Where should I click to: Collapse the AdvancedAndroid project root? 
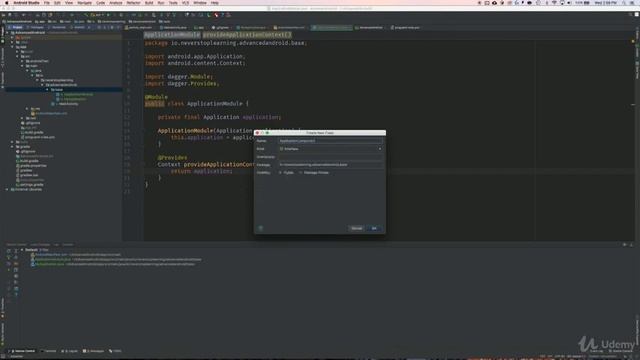[x=7, y=33]
